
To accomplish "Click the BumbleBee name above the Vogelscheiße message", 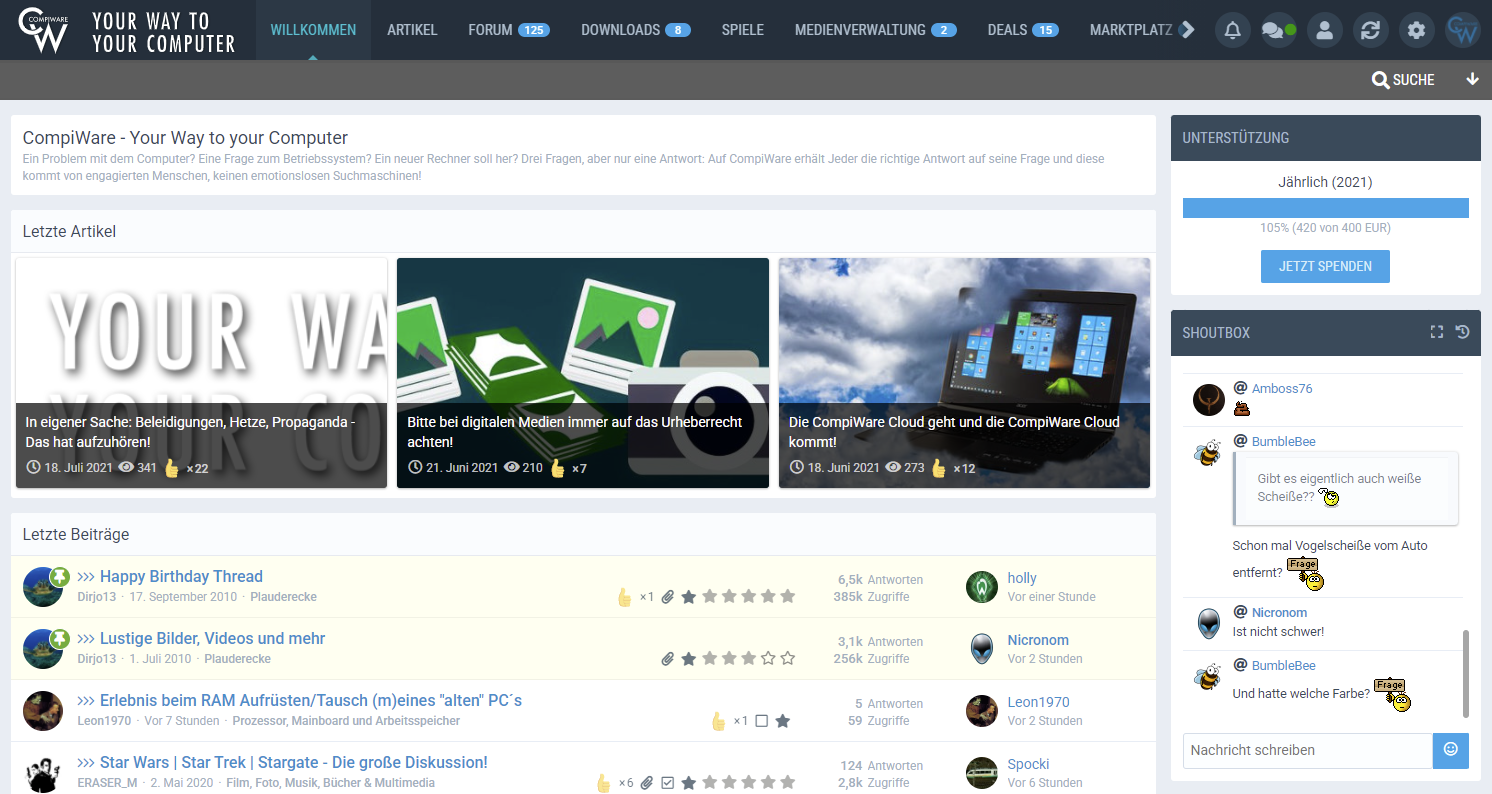I will [x=1283, y=441].
